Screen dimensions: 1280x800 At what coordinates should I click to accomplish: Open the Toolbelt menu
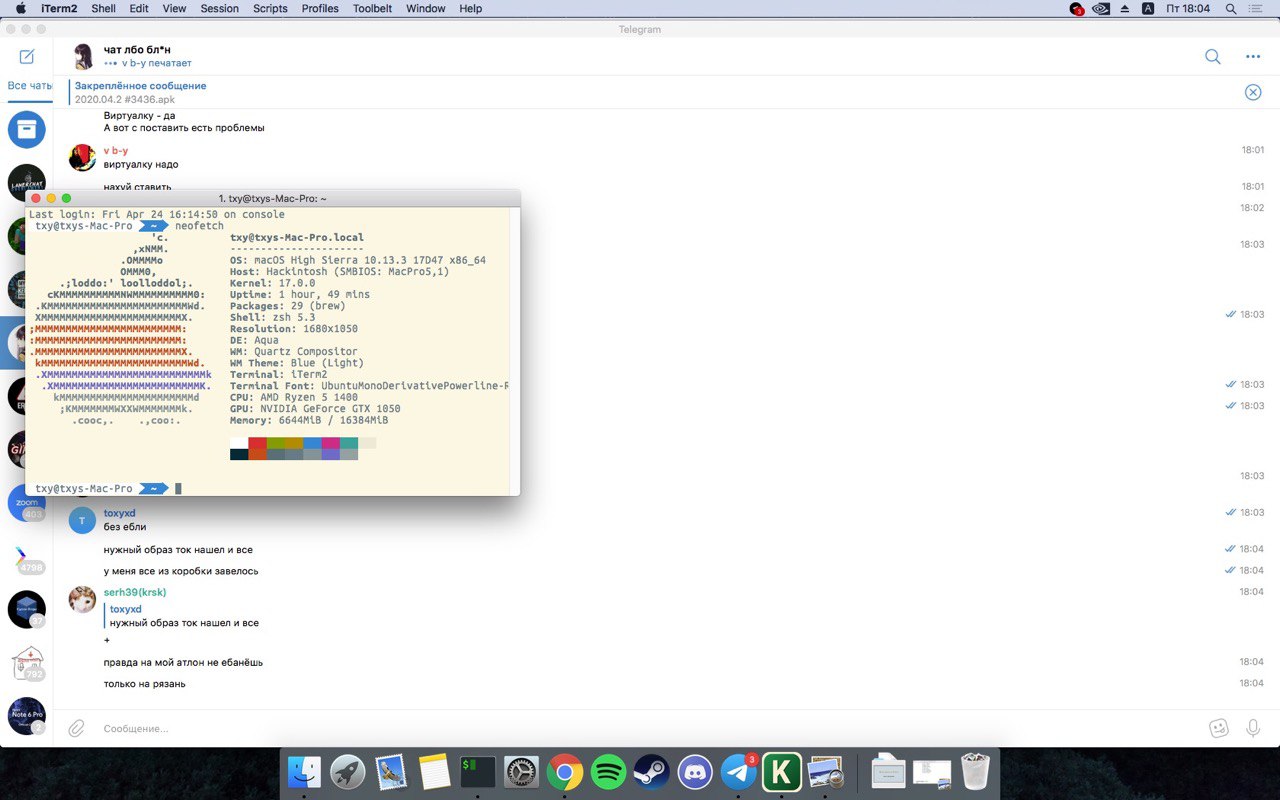click(372, 8)
